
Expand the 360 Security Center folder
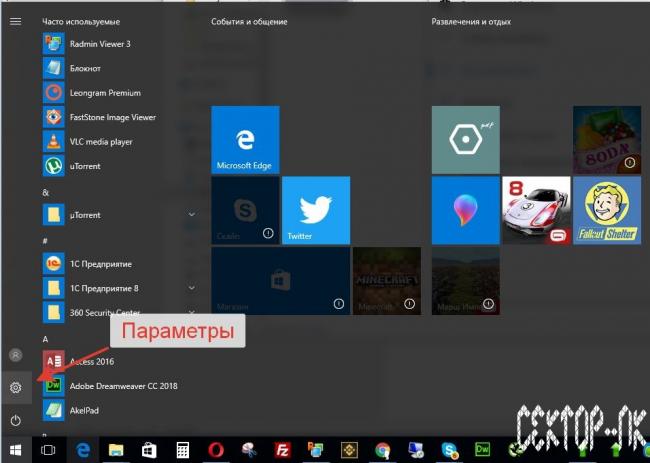coord(190,313)
